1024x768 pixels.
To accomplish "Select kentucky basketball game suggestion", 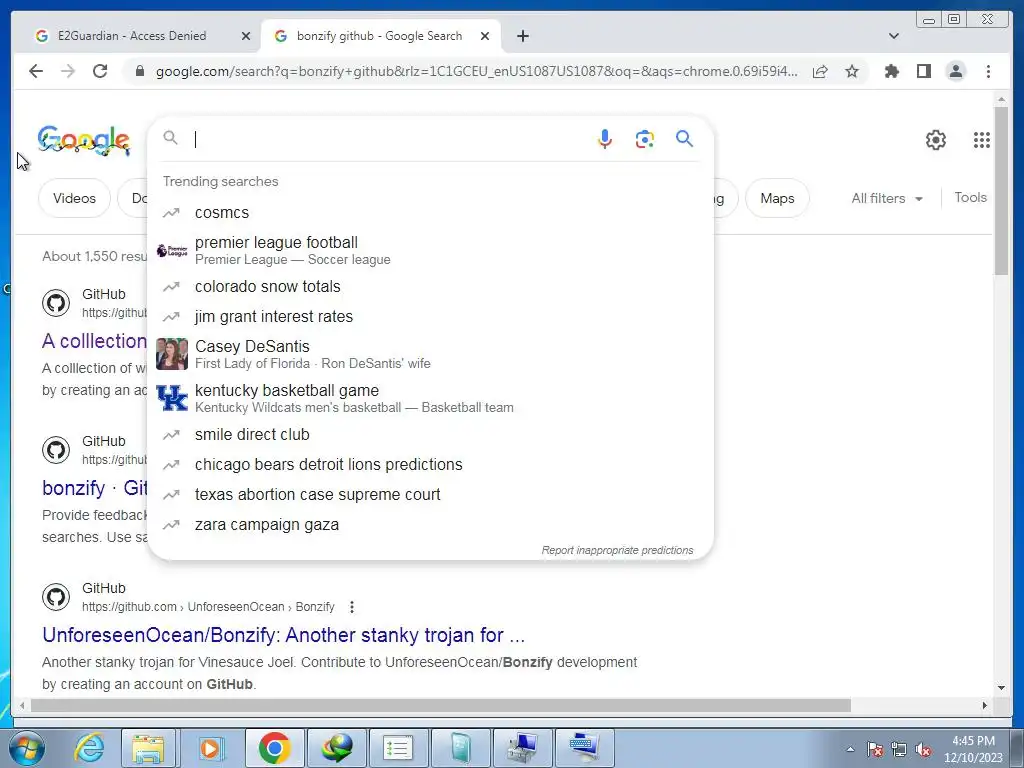I will pos(431,398).
